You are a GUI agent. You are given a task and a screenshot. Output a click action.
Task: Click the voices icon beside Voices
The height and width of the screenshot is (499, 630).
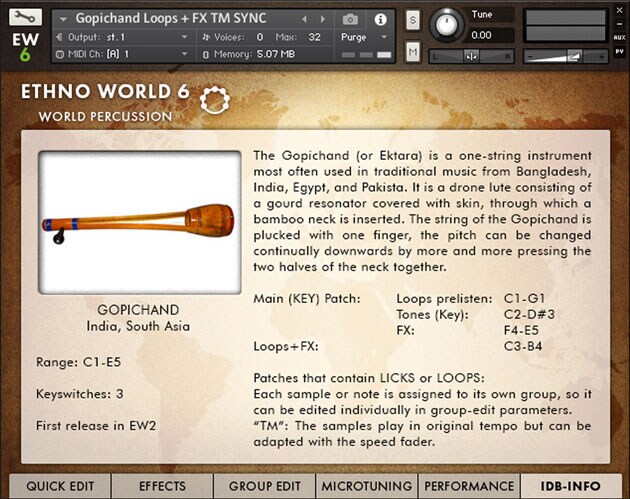pyautogui.click(x=206, y=37)
